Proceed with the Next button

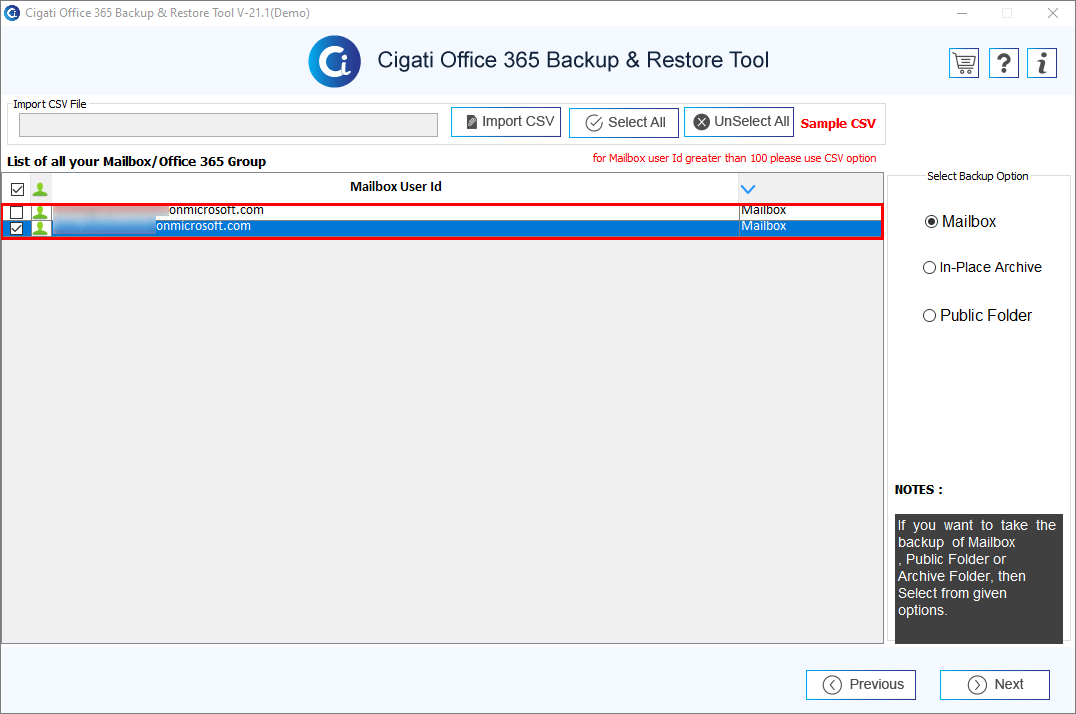(994, 684)
